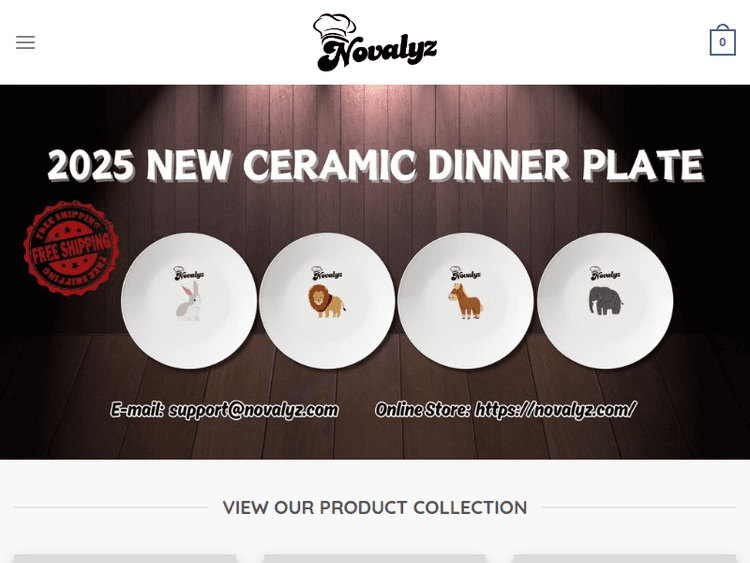Open the rightmost product card below the heading
The width and height of the screenshot is (750, 563).
click(x=625, y=558)
